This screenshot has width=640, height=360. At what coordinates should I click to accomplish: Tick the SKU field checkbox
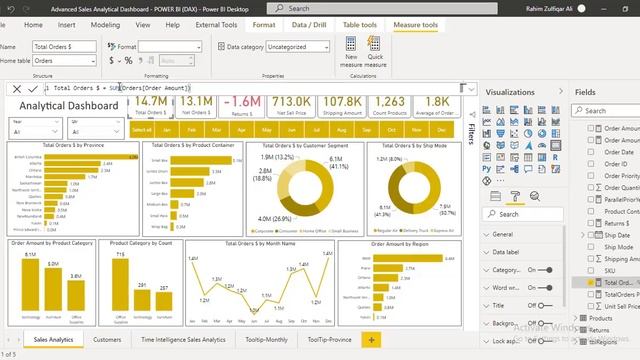pyautogui.click(x=591, y=271)
